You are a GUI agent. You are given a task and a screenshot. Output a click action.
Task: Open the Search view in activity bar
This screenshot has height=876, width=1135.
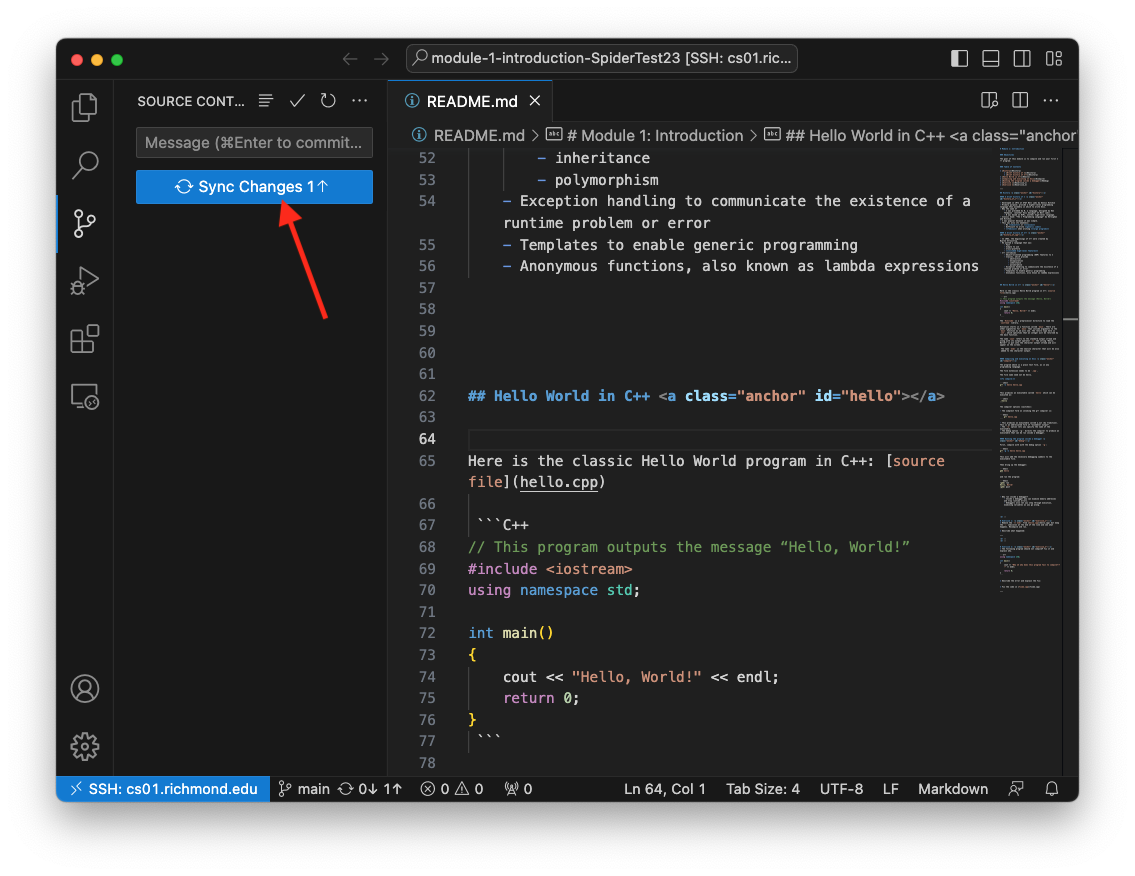tap(85, 165)
